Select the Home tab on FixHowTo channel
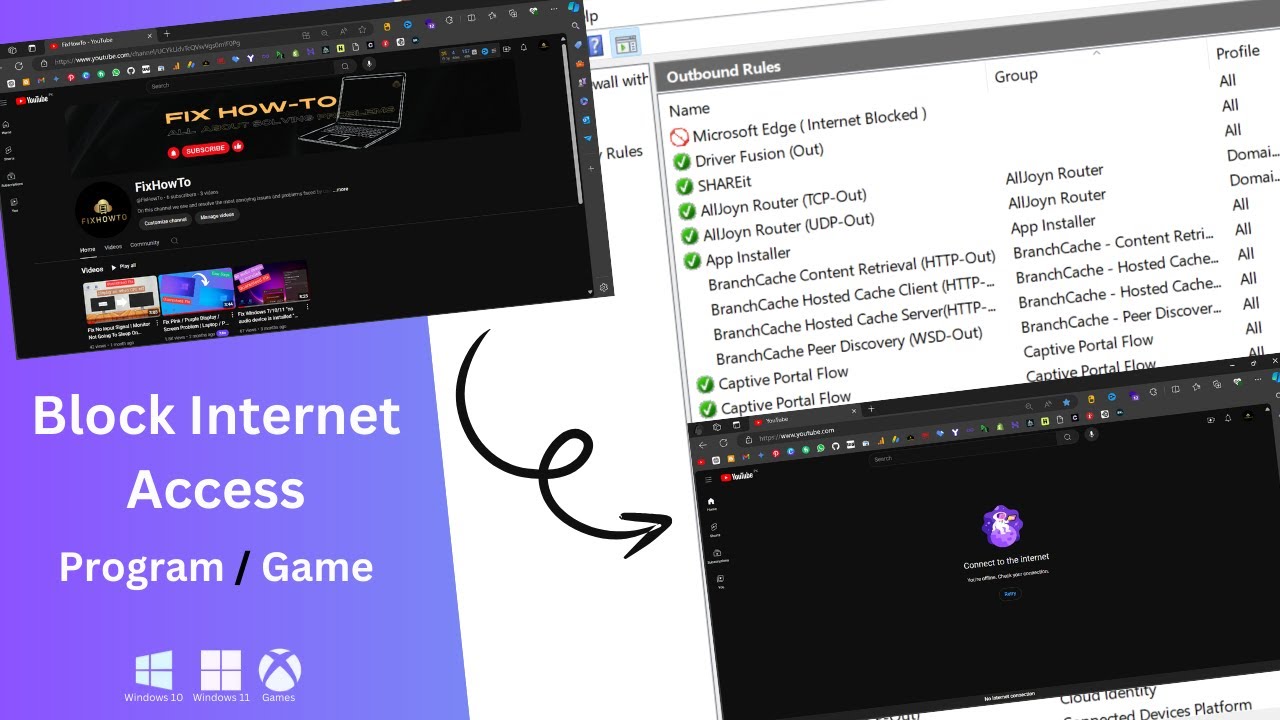This screenshot has width=1280, height=720. pyautogui.click(x=88, y=248)
